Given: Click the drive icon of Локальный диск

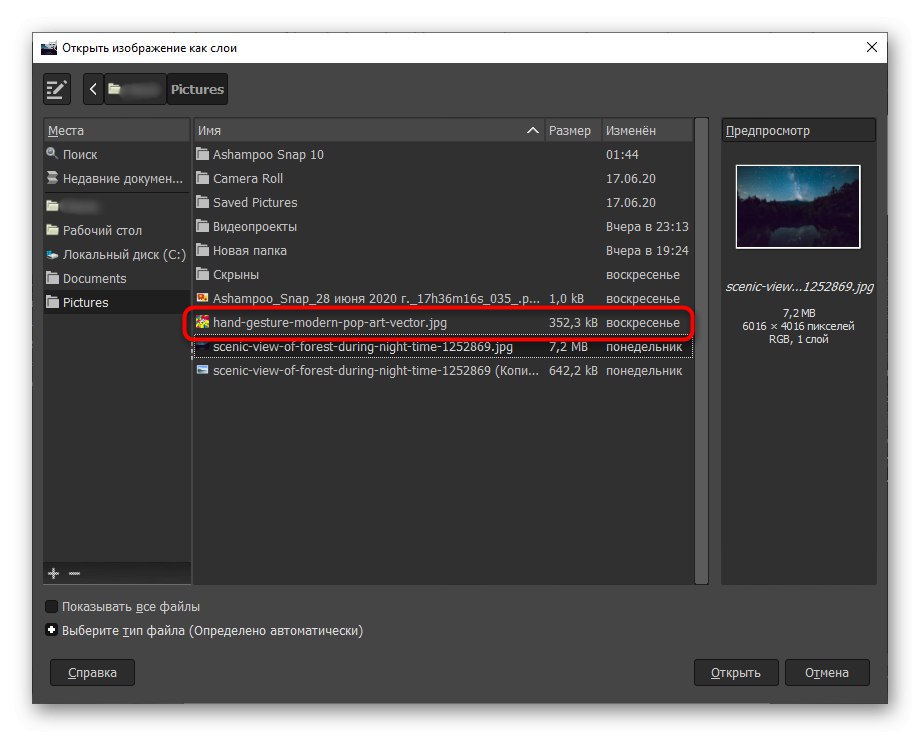Looking at the screenshot, I should (52, 254).
